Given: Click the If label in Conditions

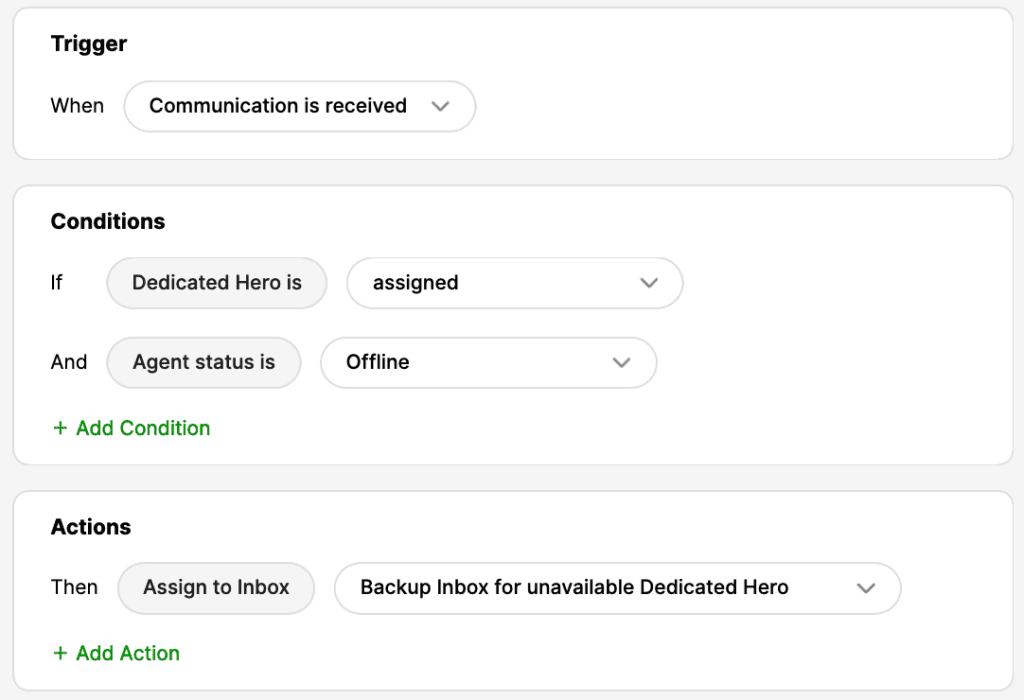Looking at the screenshot, I should click(x=57, y=283).
